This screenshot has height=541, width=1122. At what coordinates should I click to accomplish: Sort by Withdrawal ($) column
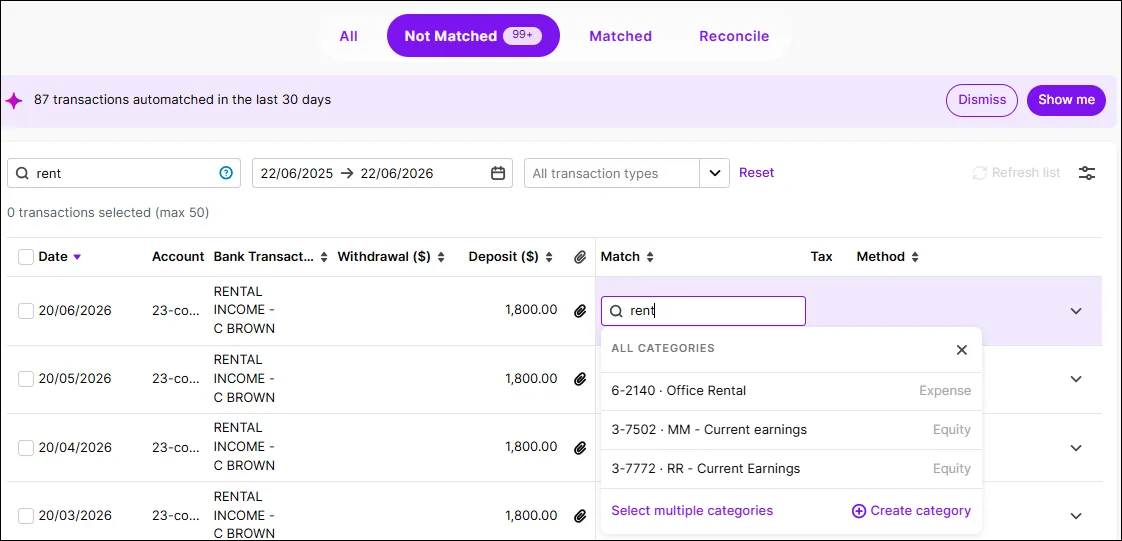point(391,257)
